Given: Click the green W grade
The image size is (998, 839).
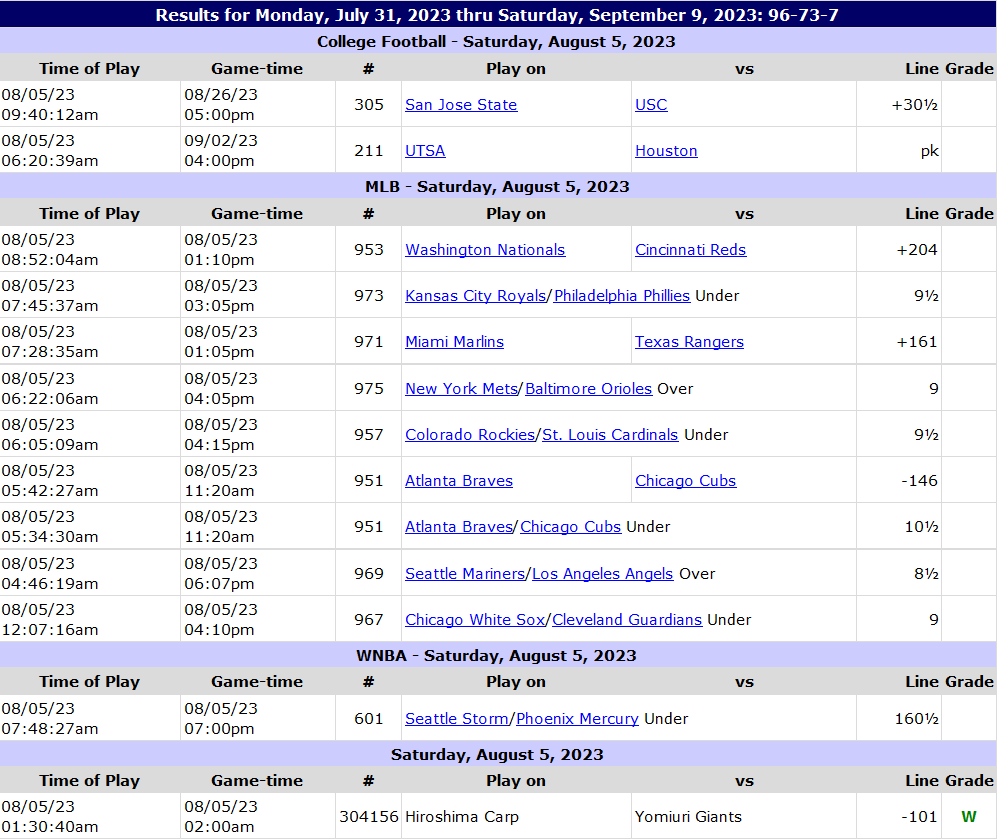Looking at the screenshot, I should (969, 817).
